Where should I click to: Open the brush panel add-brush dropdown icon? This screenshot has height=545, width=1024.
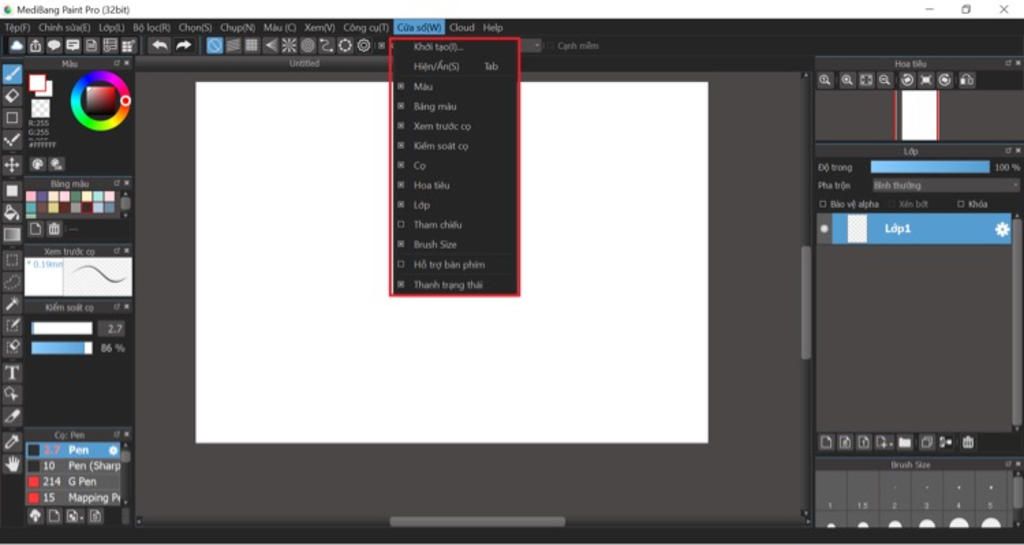pyautogui.click(x=75, y=516)
